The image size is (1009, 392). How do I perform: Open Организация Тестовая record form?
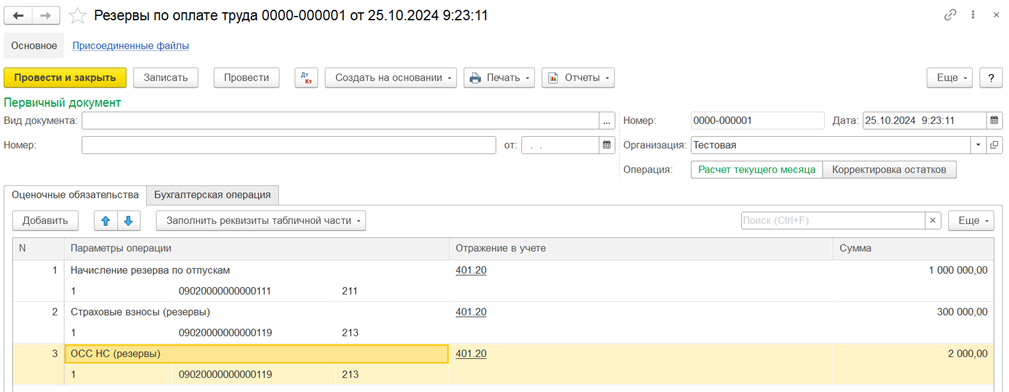point(994,145)
